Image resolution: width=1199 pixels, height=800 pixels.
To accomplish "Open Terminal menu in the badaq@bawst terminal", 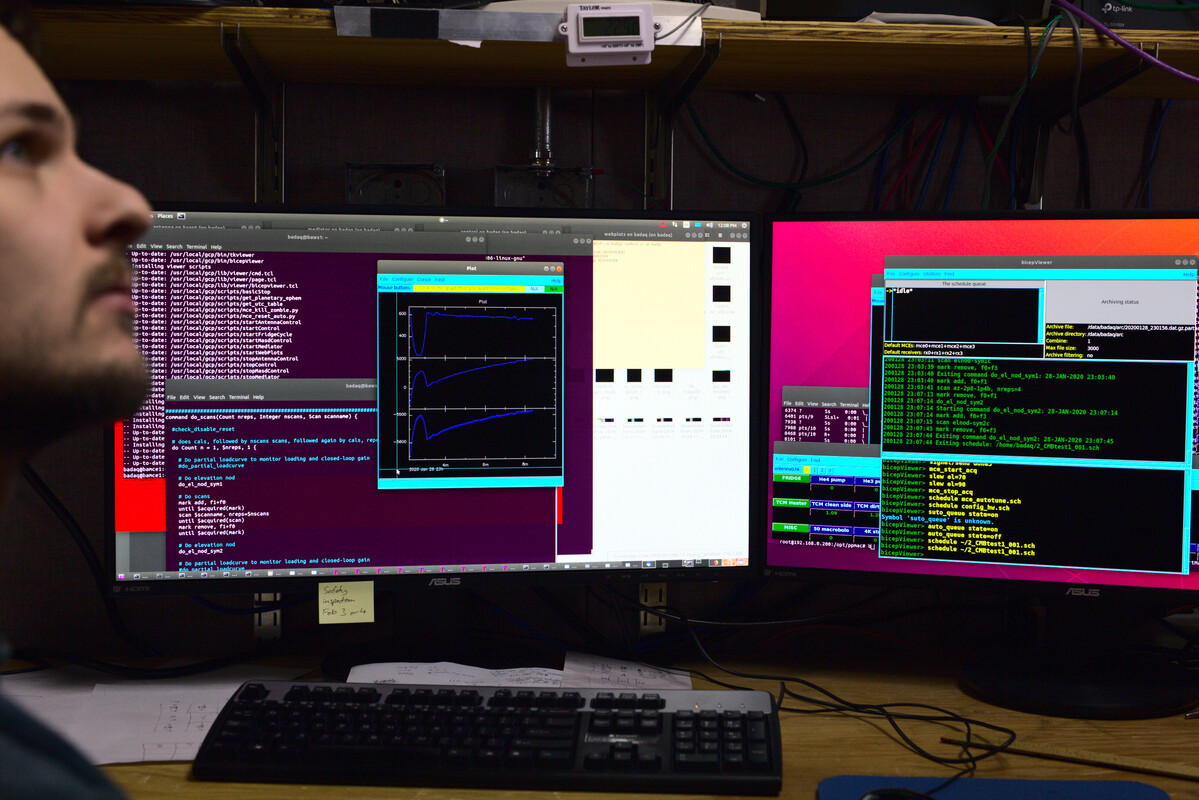I will 197,246.
